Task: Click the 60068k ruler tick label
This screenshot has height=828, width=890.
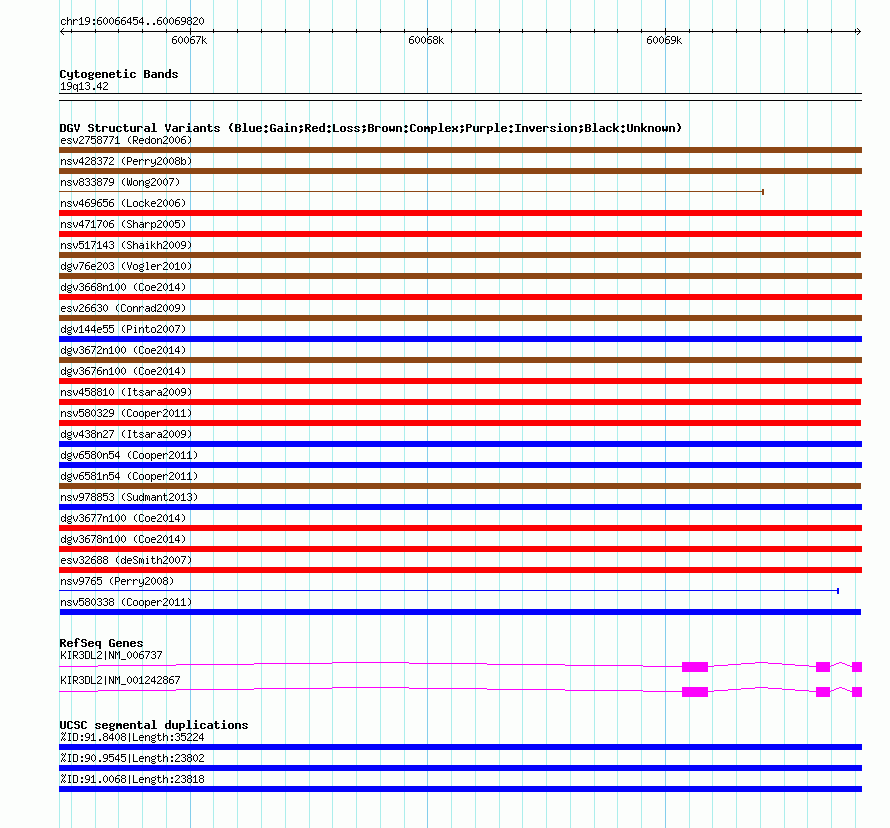Action: pyautogui.click(x=426, y=40)
